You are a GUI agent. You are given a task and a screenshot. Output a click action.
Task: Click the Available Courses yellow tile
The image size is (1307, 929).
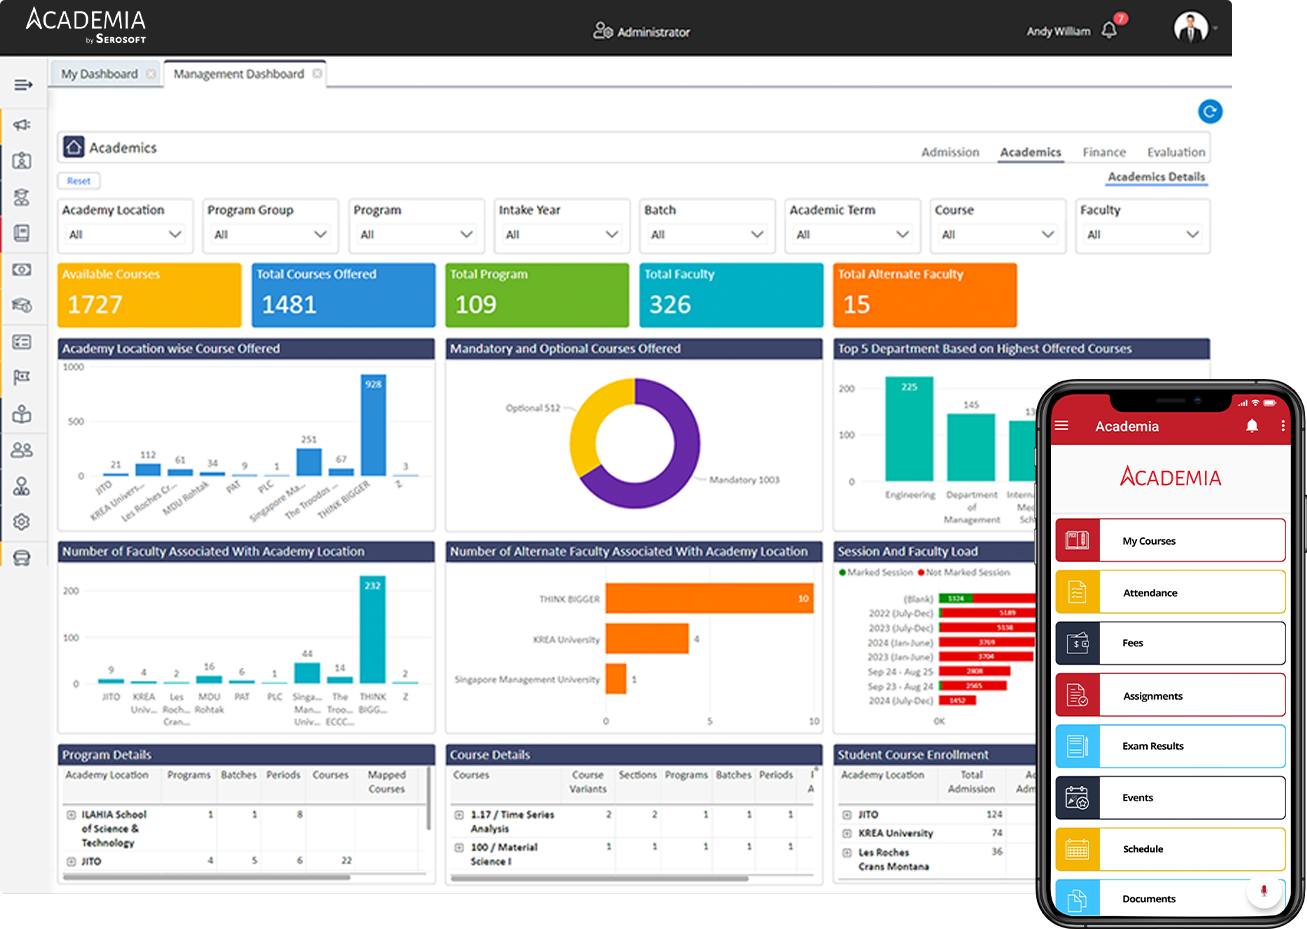(149, 295)
